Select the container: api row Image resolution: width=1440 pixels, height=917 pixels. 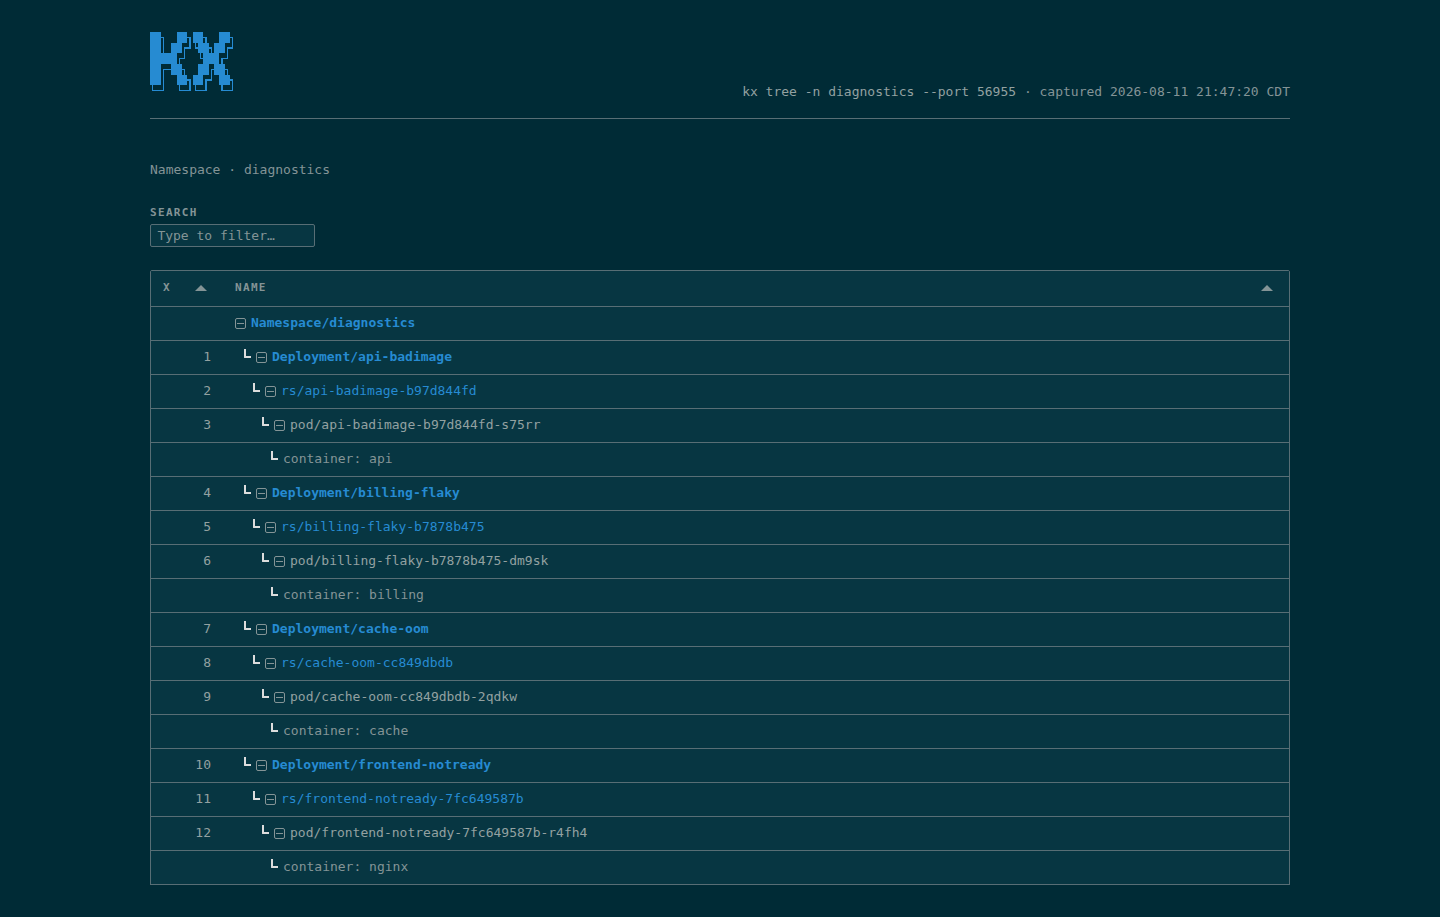pos(720,459)
